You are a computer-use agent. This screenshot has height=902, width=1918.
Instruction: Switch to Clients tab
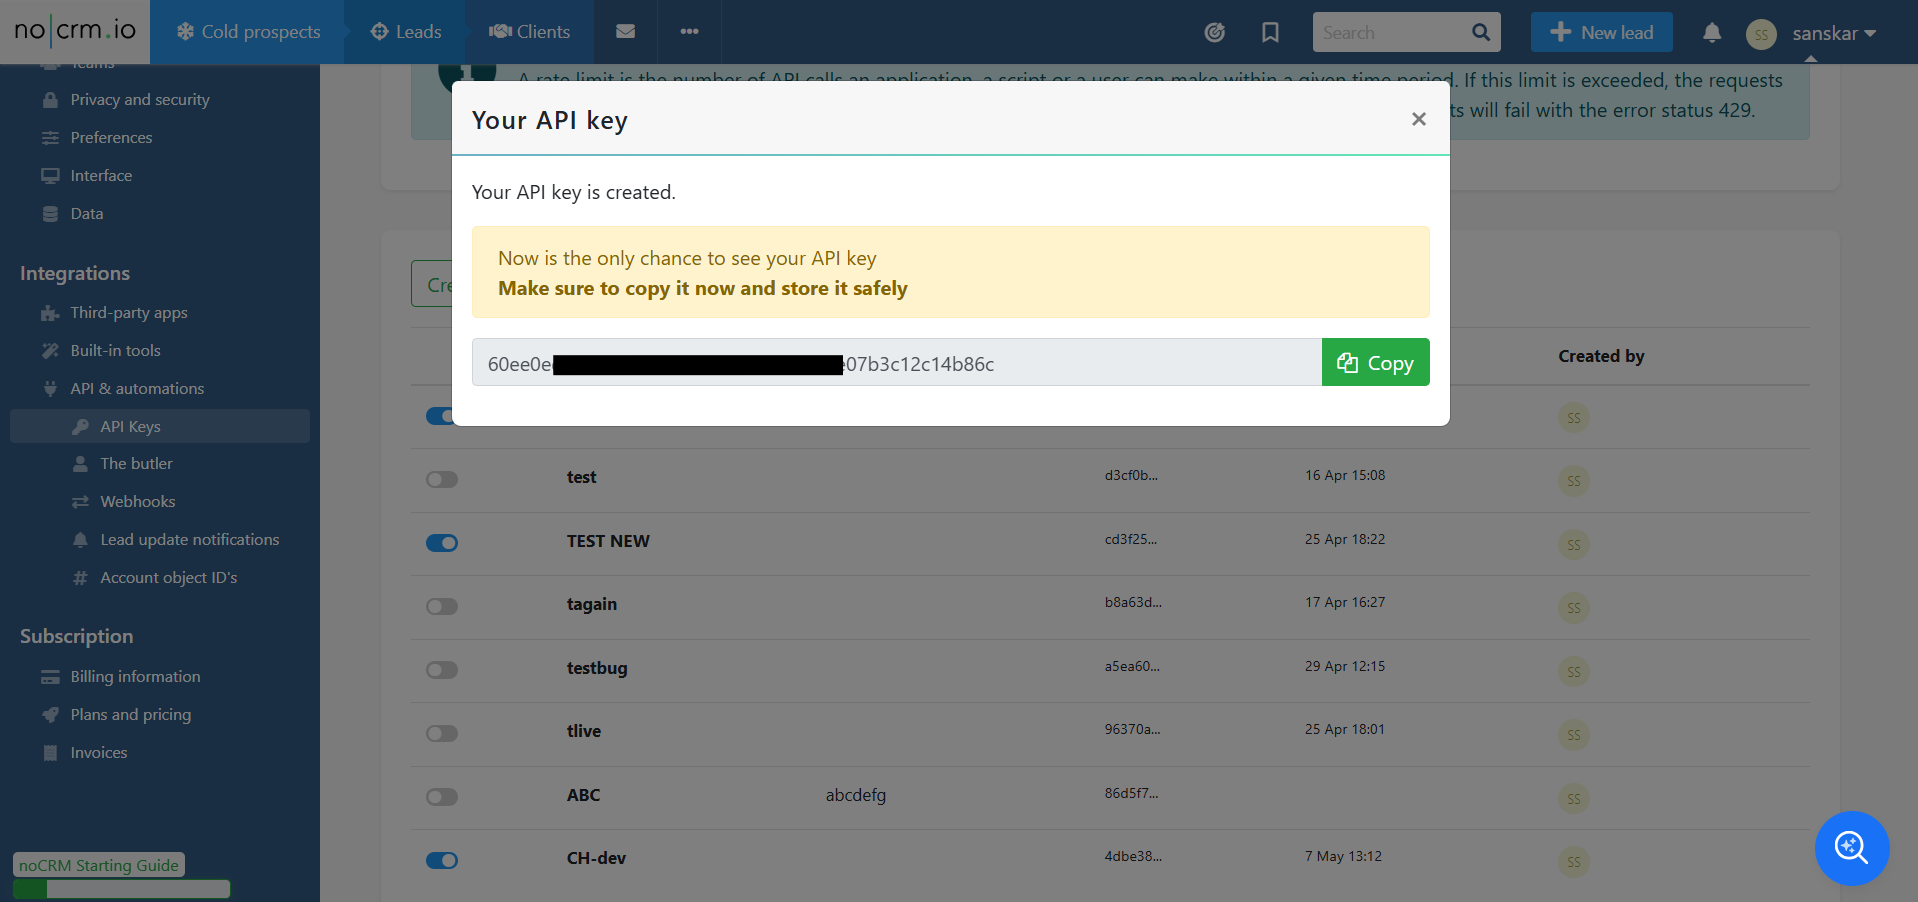tap(529, 32)
